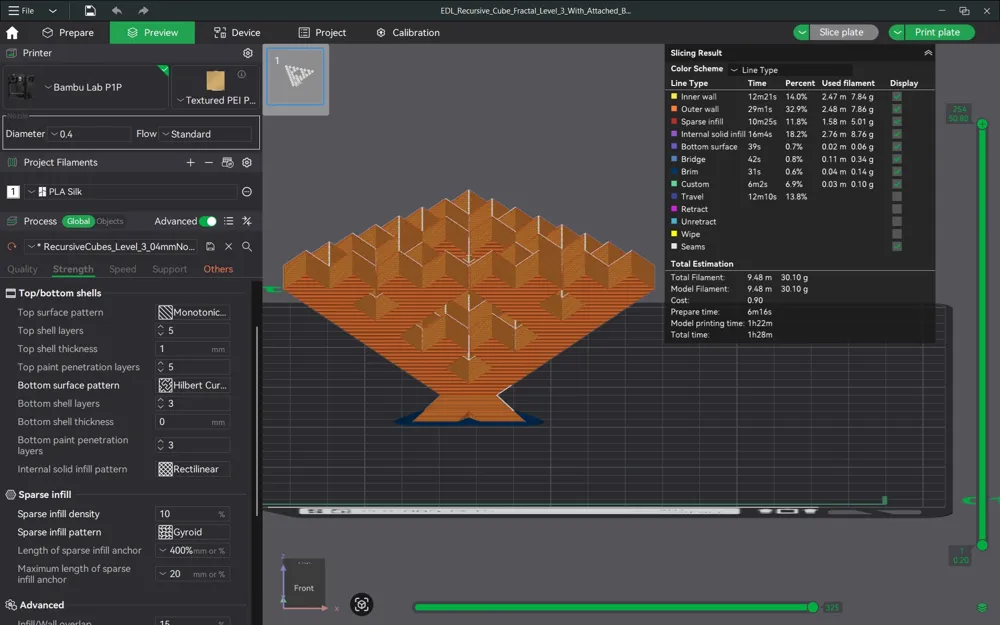Screen dimensions: 1000x625
Task: Toggle display of Outer wall lines
Action: pyautogui.click(x=897, y=109)
